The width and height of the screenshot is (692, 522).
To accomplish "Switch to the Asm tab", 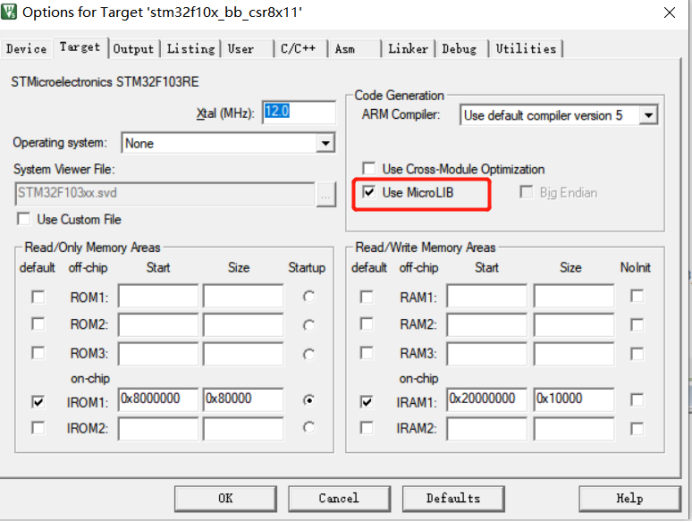I will coord(345,49).
